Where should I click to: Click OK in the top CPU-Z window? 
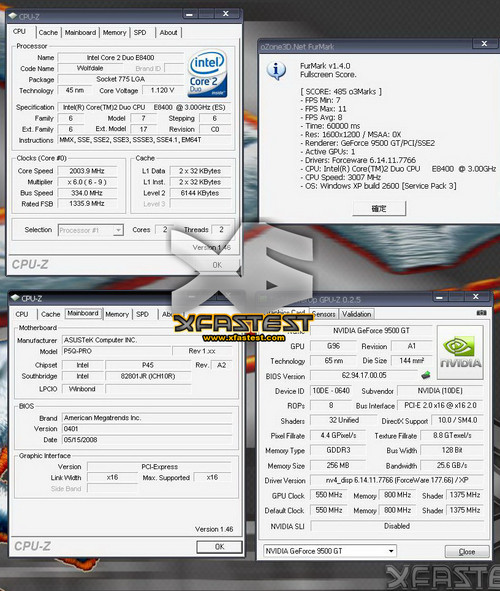(217, 265)
